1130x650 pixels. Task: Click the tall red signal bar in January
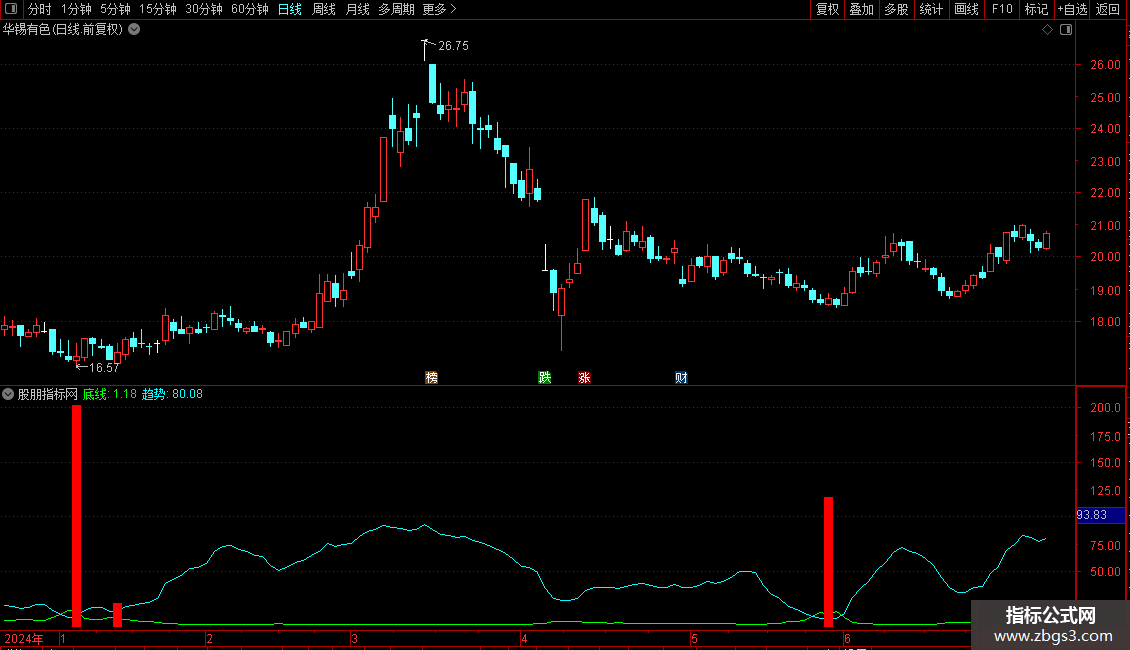click(x=76, y=515)
